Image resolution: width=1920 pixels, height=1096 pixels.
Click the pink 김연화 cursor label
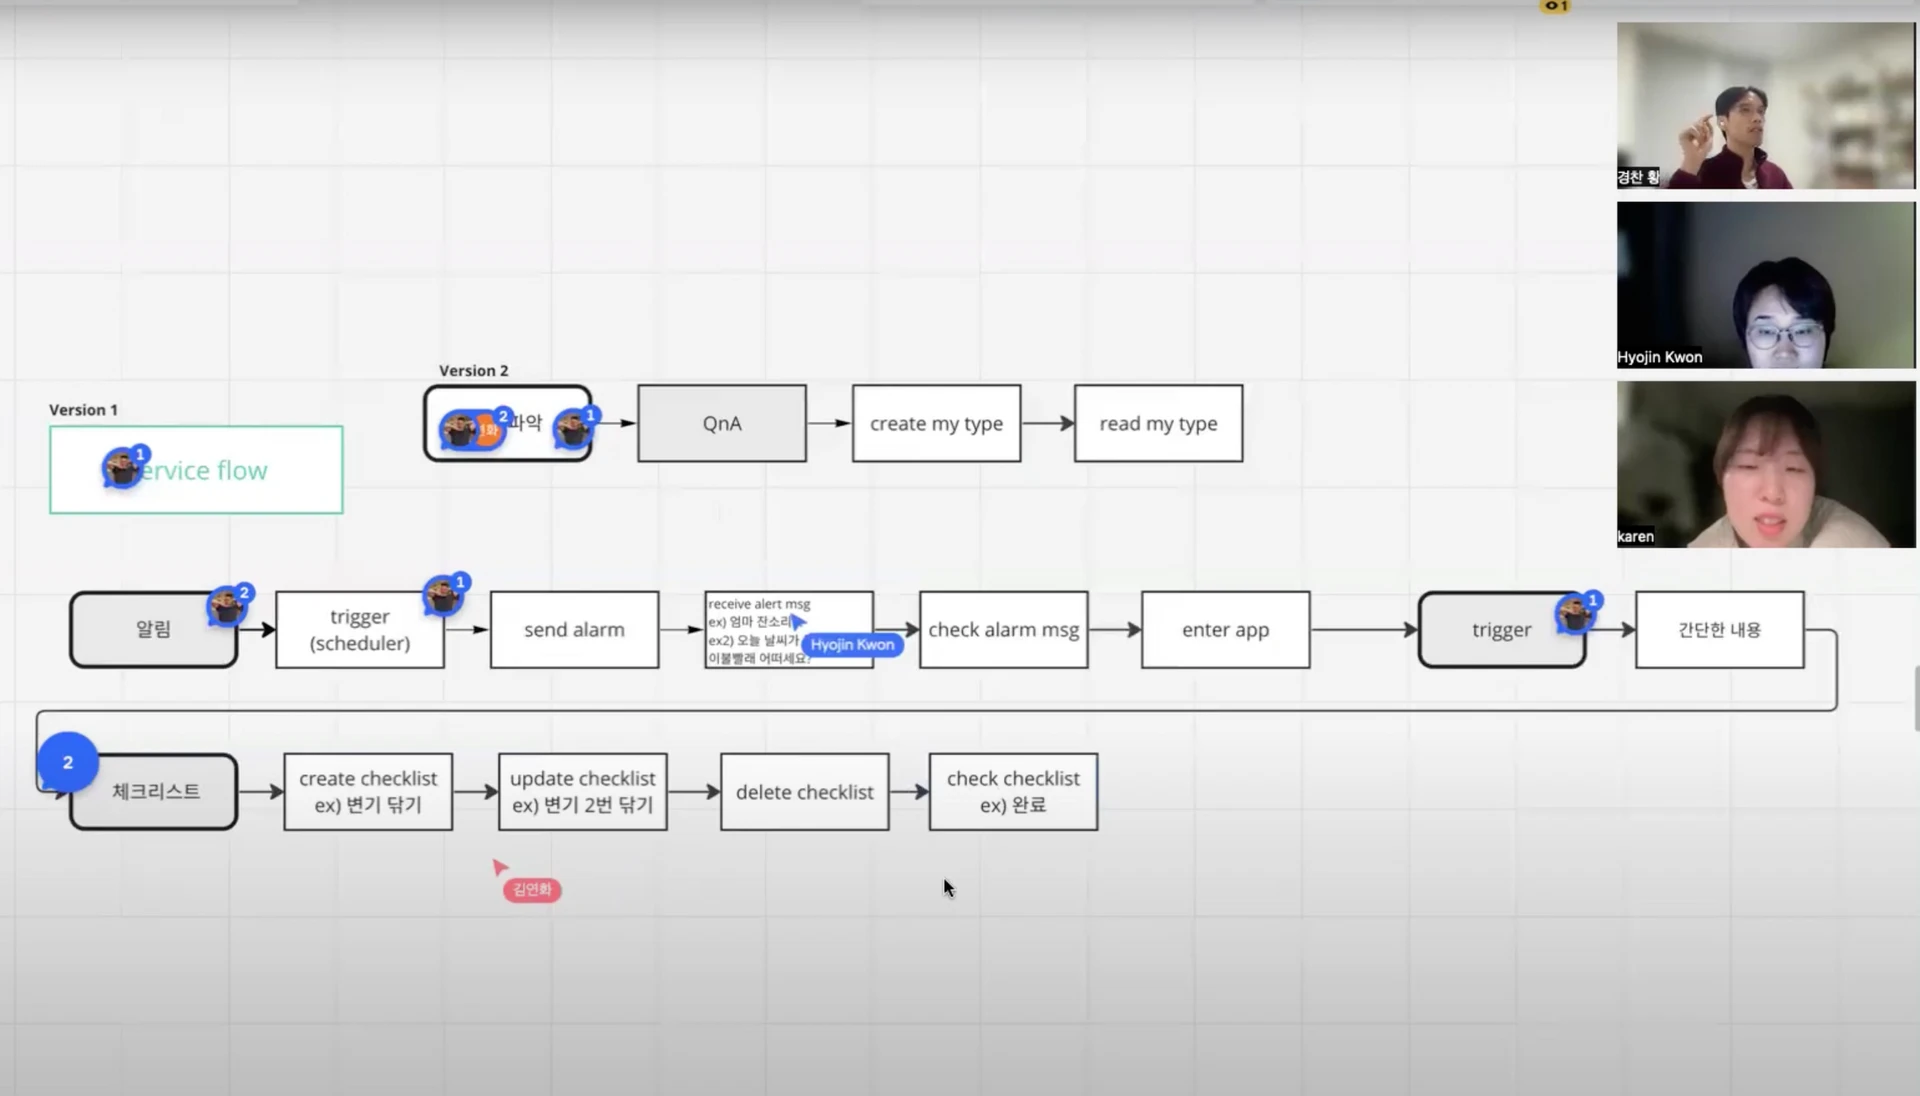pos(532,889)
